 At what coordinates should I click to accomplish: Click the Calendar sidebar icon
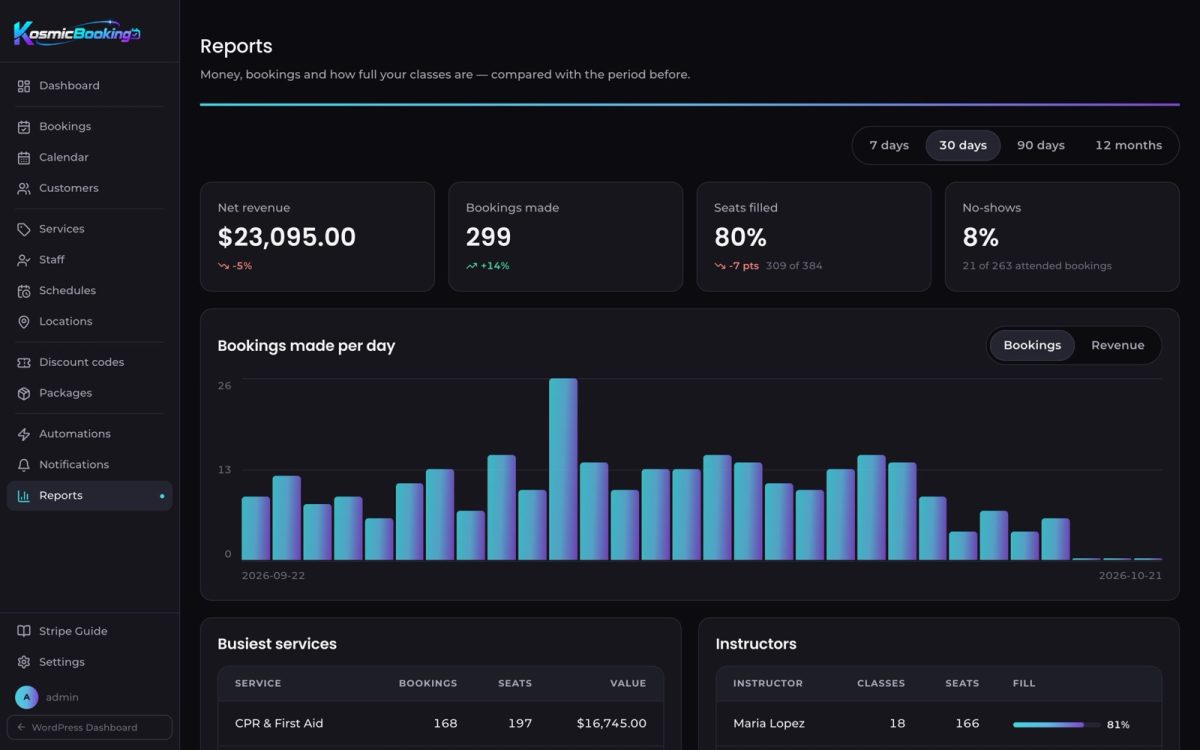[x=24, y=158]
